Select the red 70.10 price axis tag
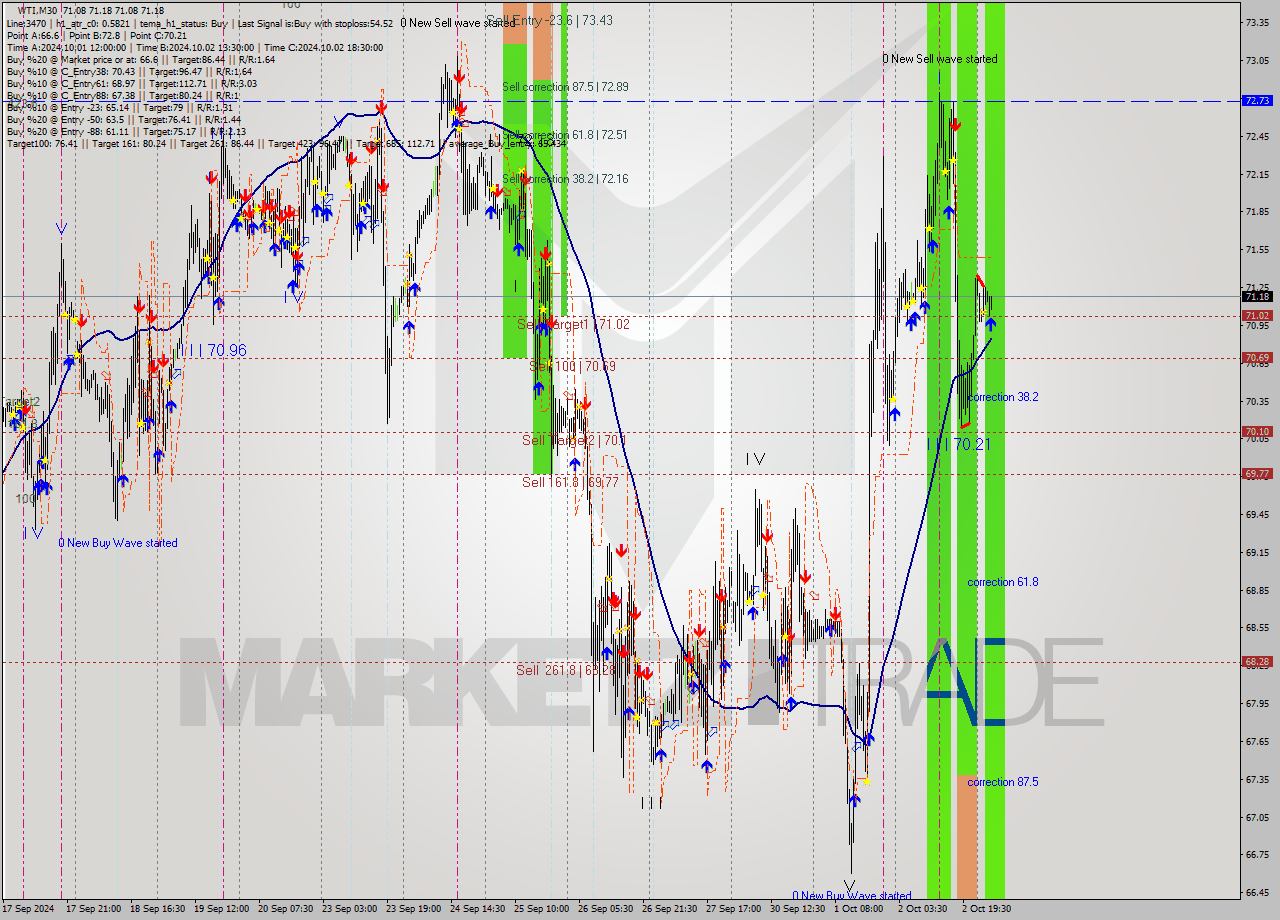The image size is (1280, 920). pyautogui.click(x=1257, y=432)
